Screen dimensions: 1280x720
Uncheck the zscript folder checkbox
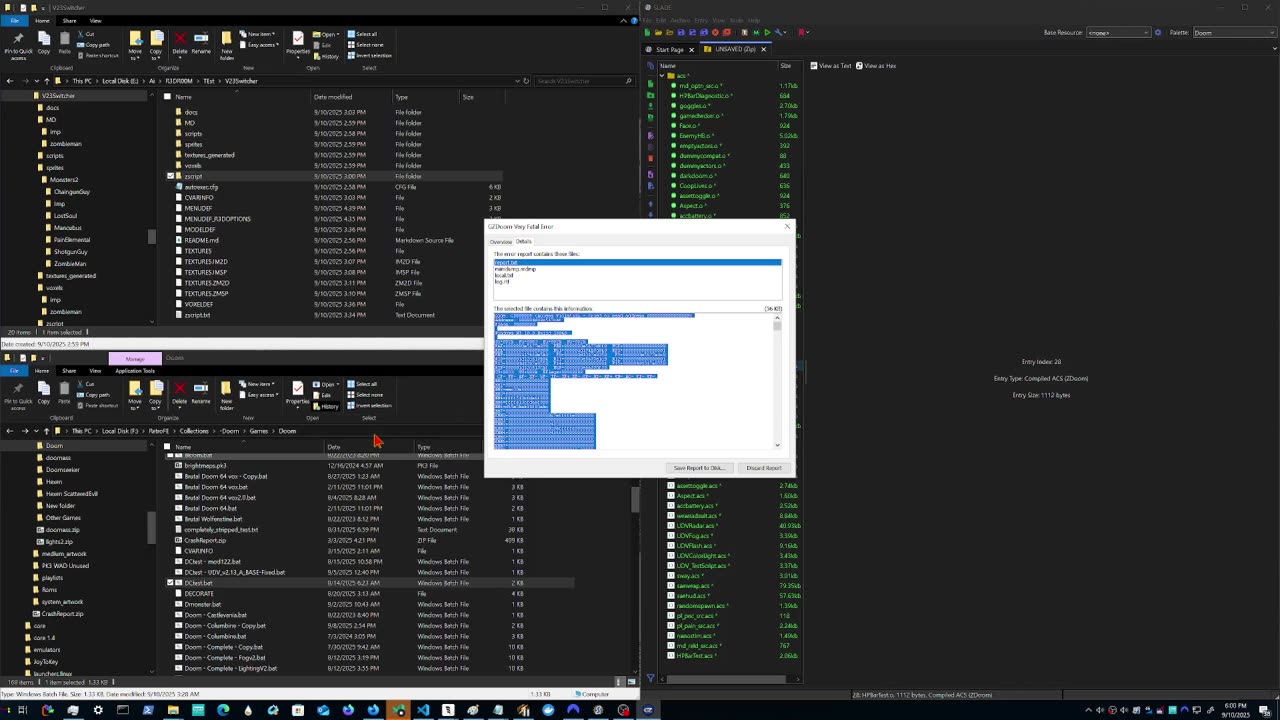coord(170,176)
